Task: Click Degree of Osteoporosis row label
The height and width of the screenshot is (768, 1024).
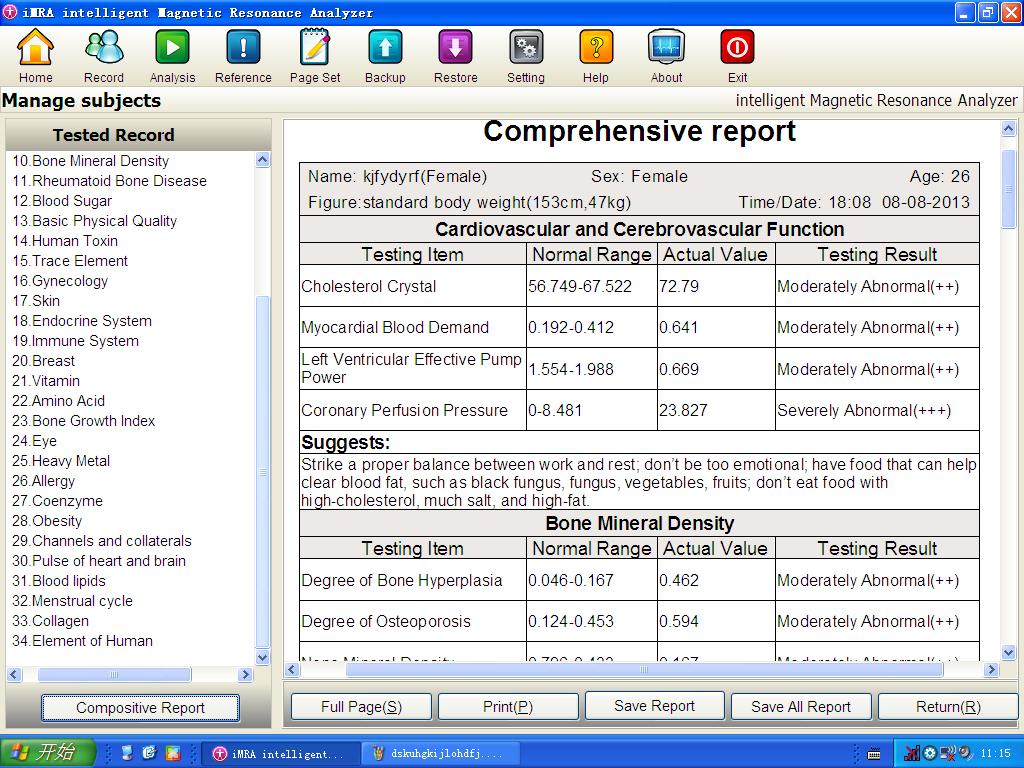Action: click(386, 622)
